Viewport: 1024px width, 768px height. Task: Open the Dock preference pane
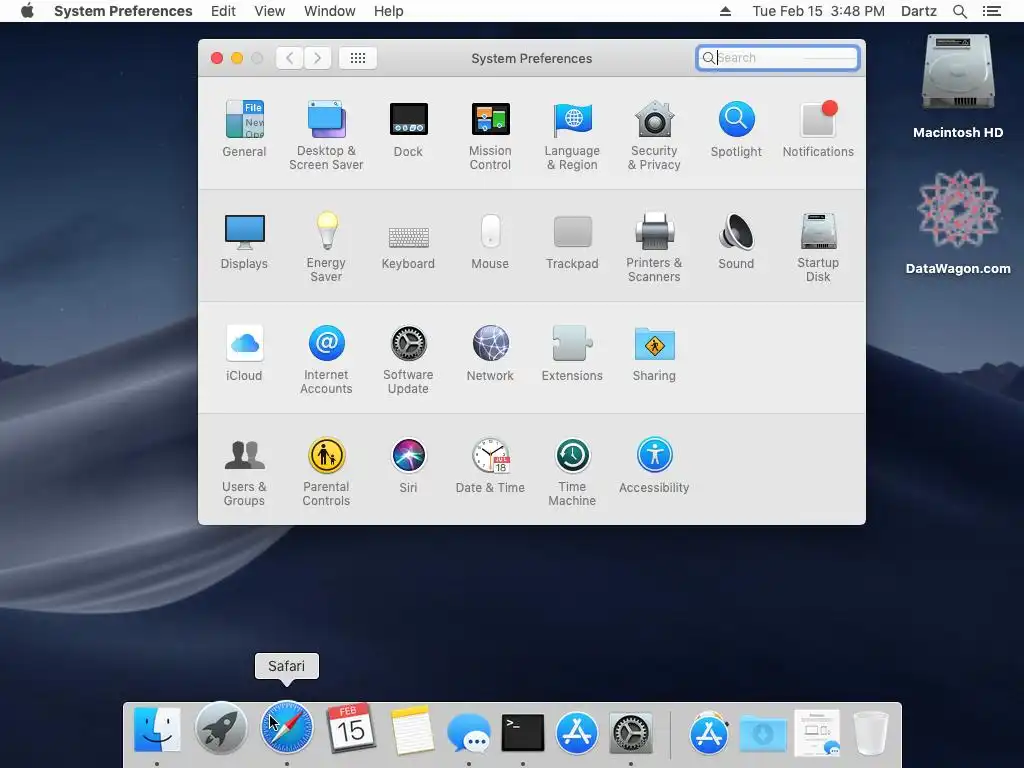coord(408,129)
